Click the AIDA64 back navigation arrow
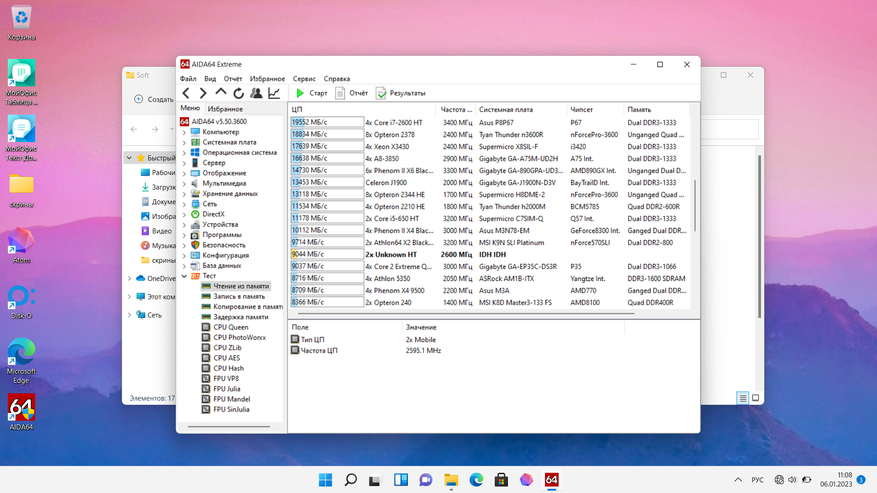 186,93
